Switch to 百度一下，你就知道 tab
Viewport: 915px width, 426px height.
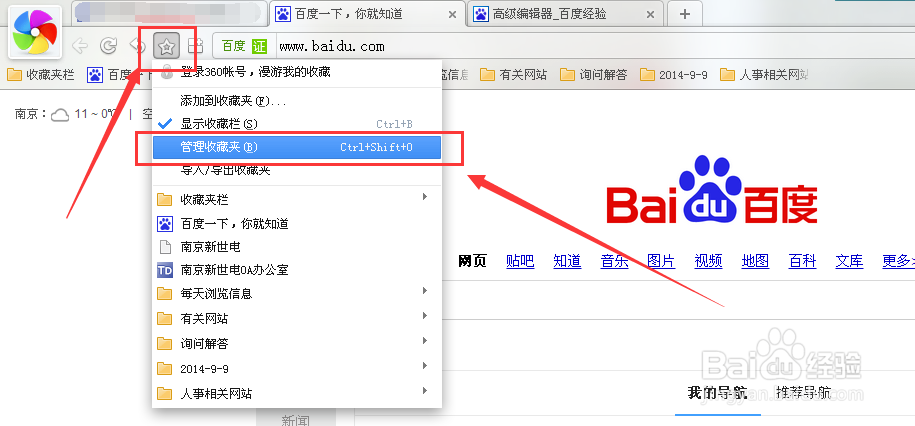pos(366,14)
